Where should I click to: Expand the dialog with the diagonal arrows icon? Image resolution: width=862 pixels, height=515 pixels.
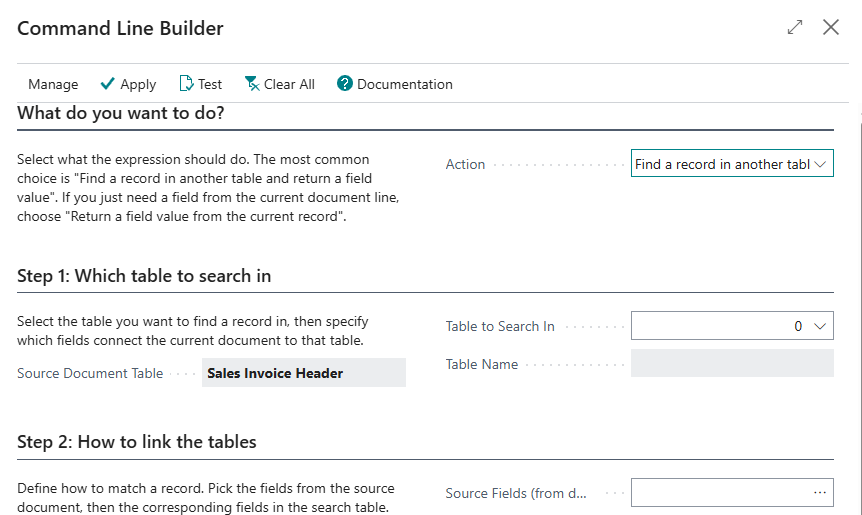click(x=795, y=27)
